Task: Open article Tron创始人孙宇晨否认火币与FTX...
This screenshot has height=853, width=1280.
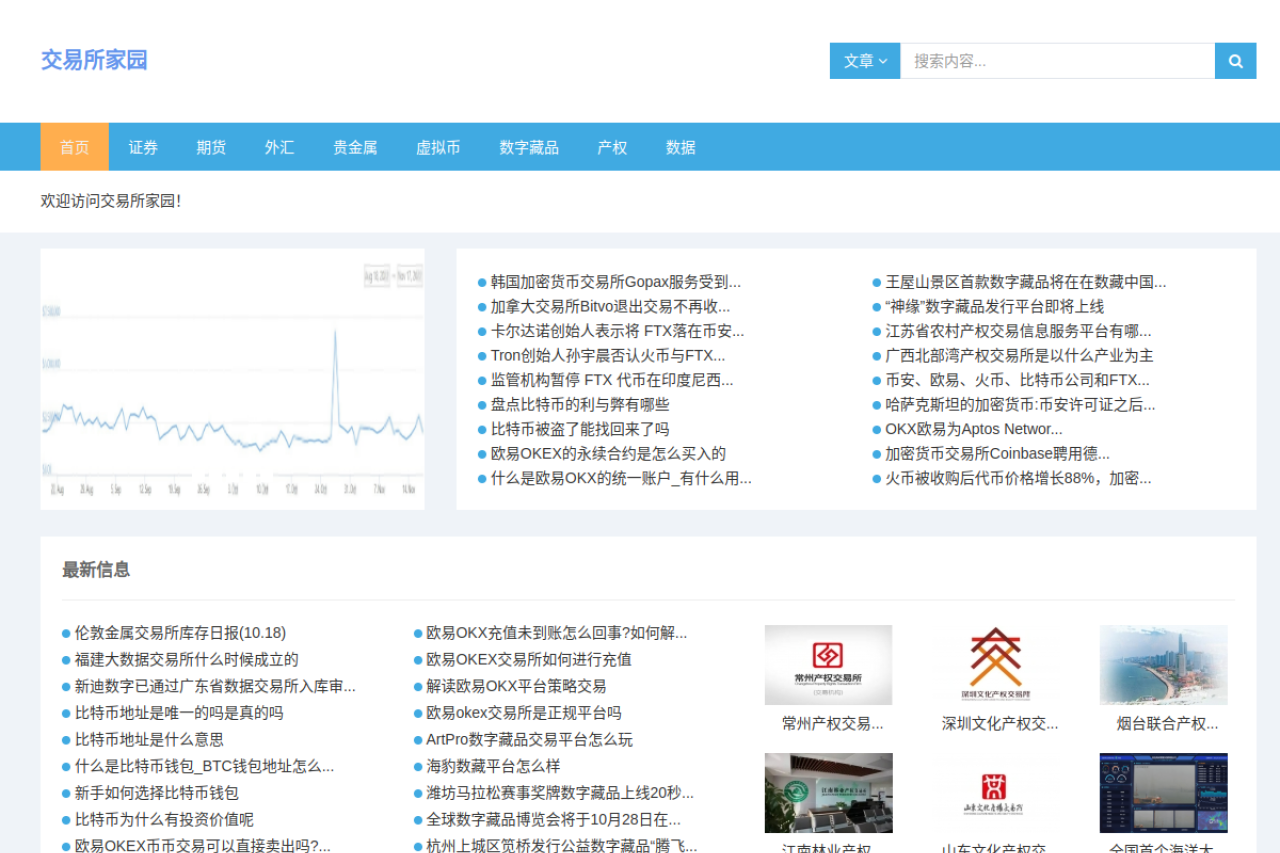Action: 608,355
